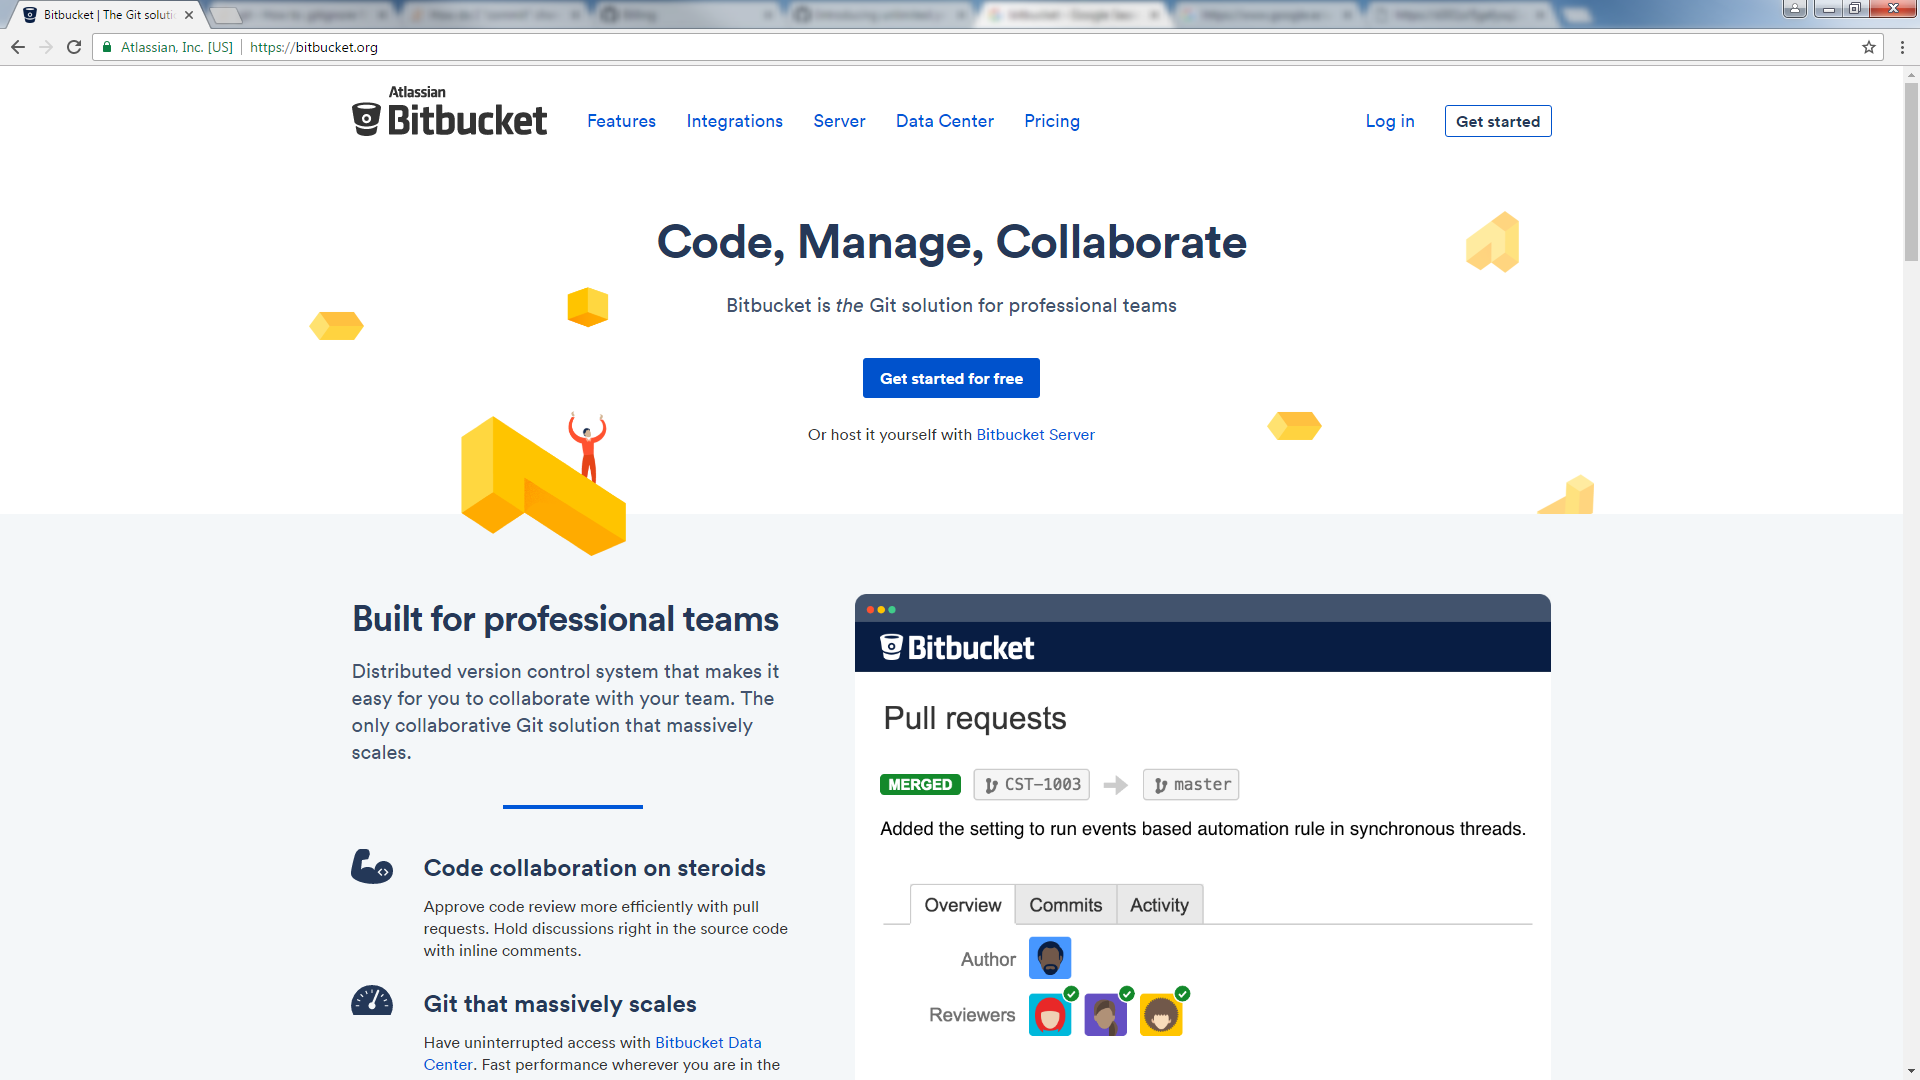Click the green padlock security icon
This screenshot has height=1080, width=1920.
point(107,47)
